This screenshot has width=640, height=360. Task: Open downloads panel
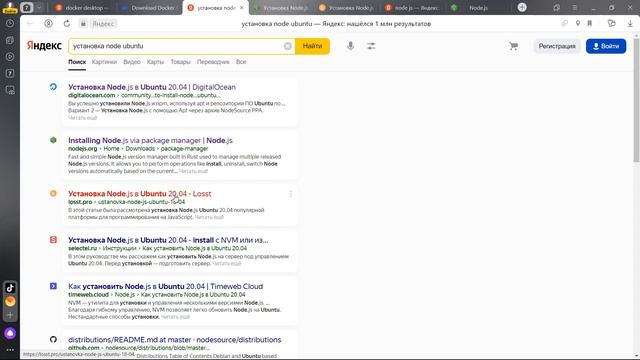(630, 24)
